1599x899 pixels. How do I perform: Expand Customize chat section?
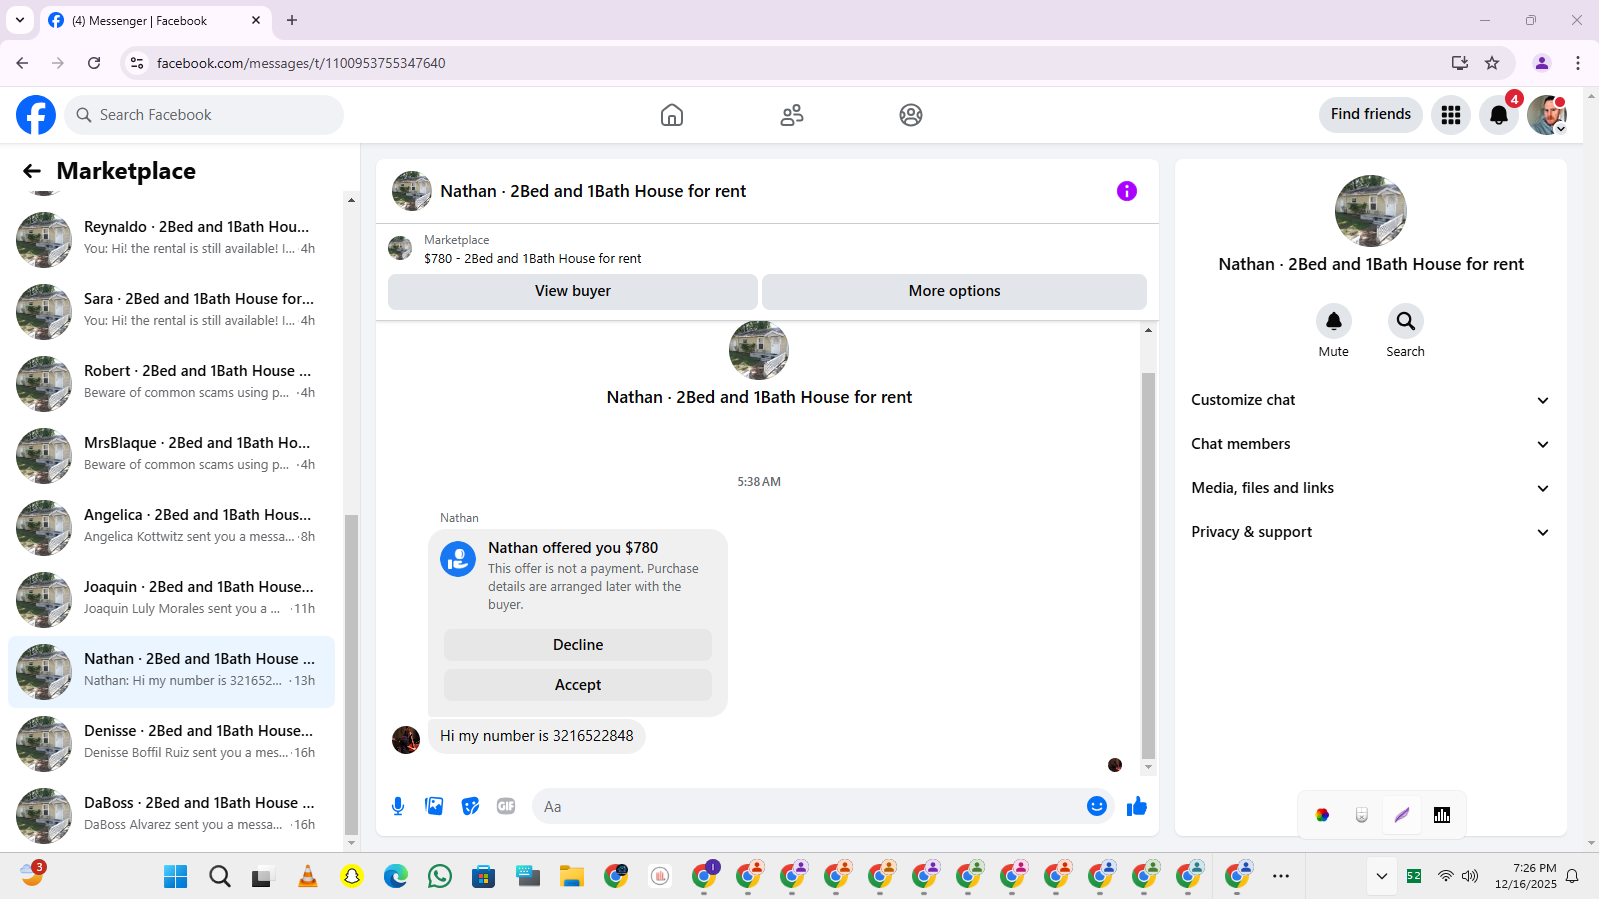(x=1370, y=400)
